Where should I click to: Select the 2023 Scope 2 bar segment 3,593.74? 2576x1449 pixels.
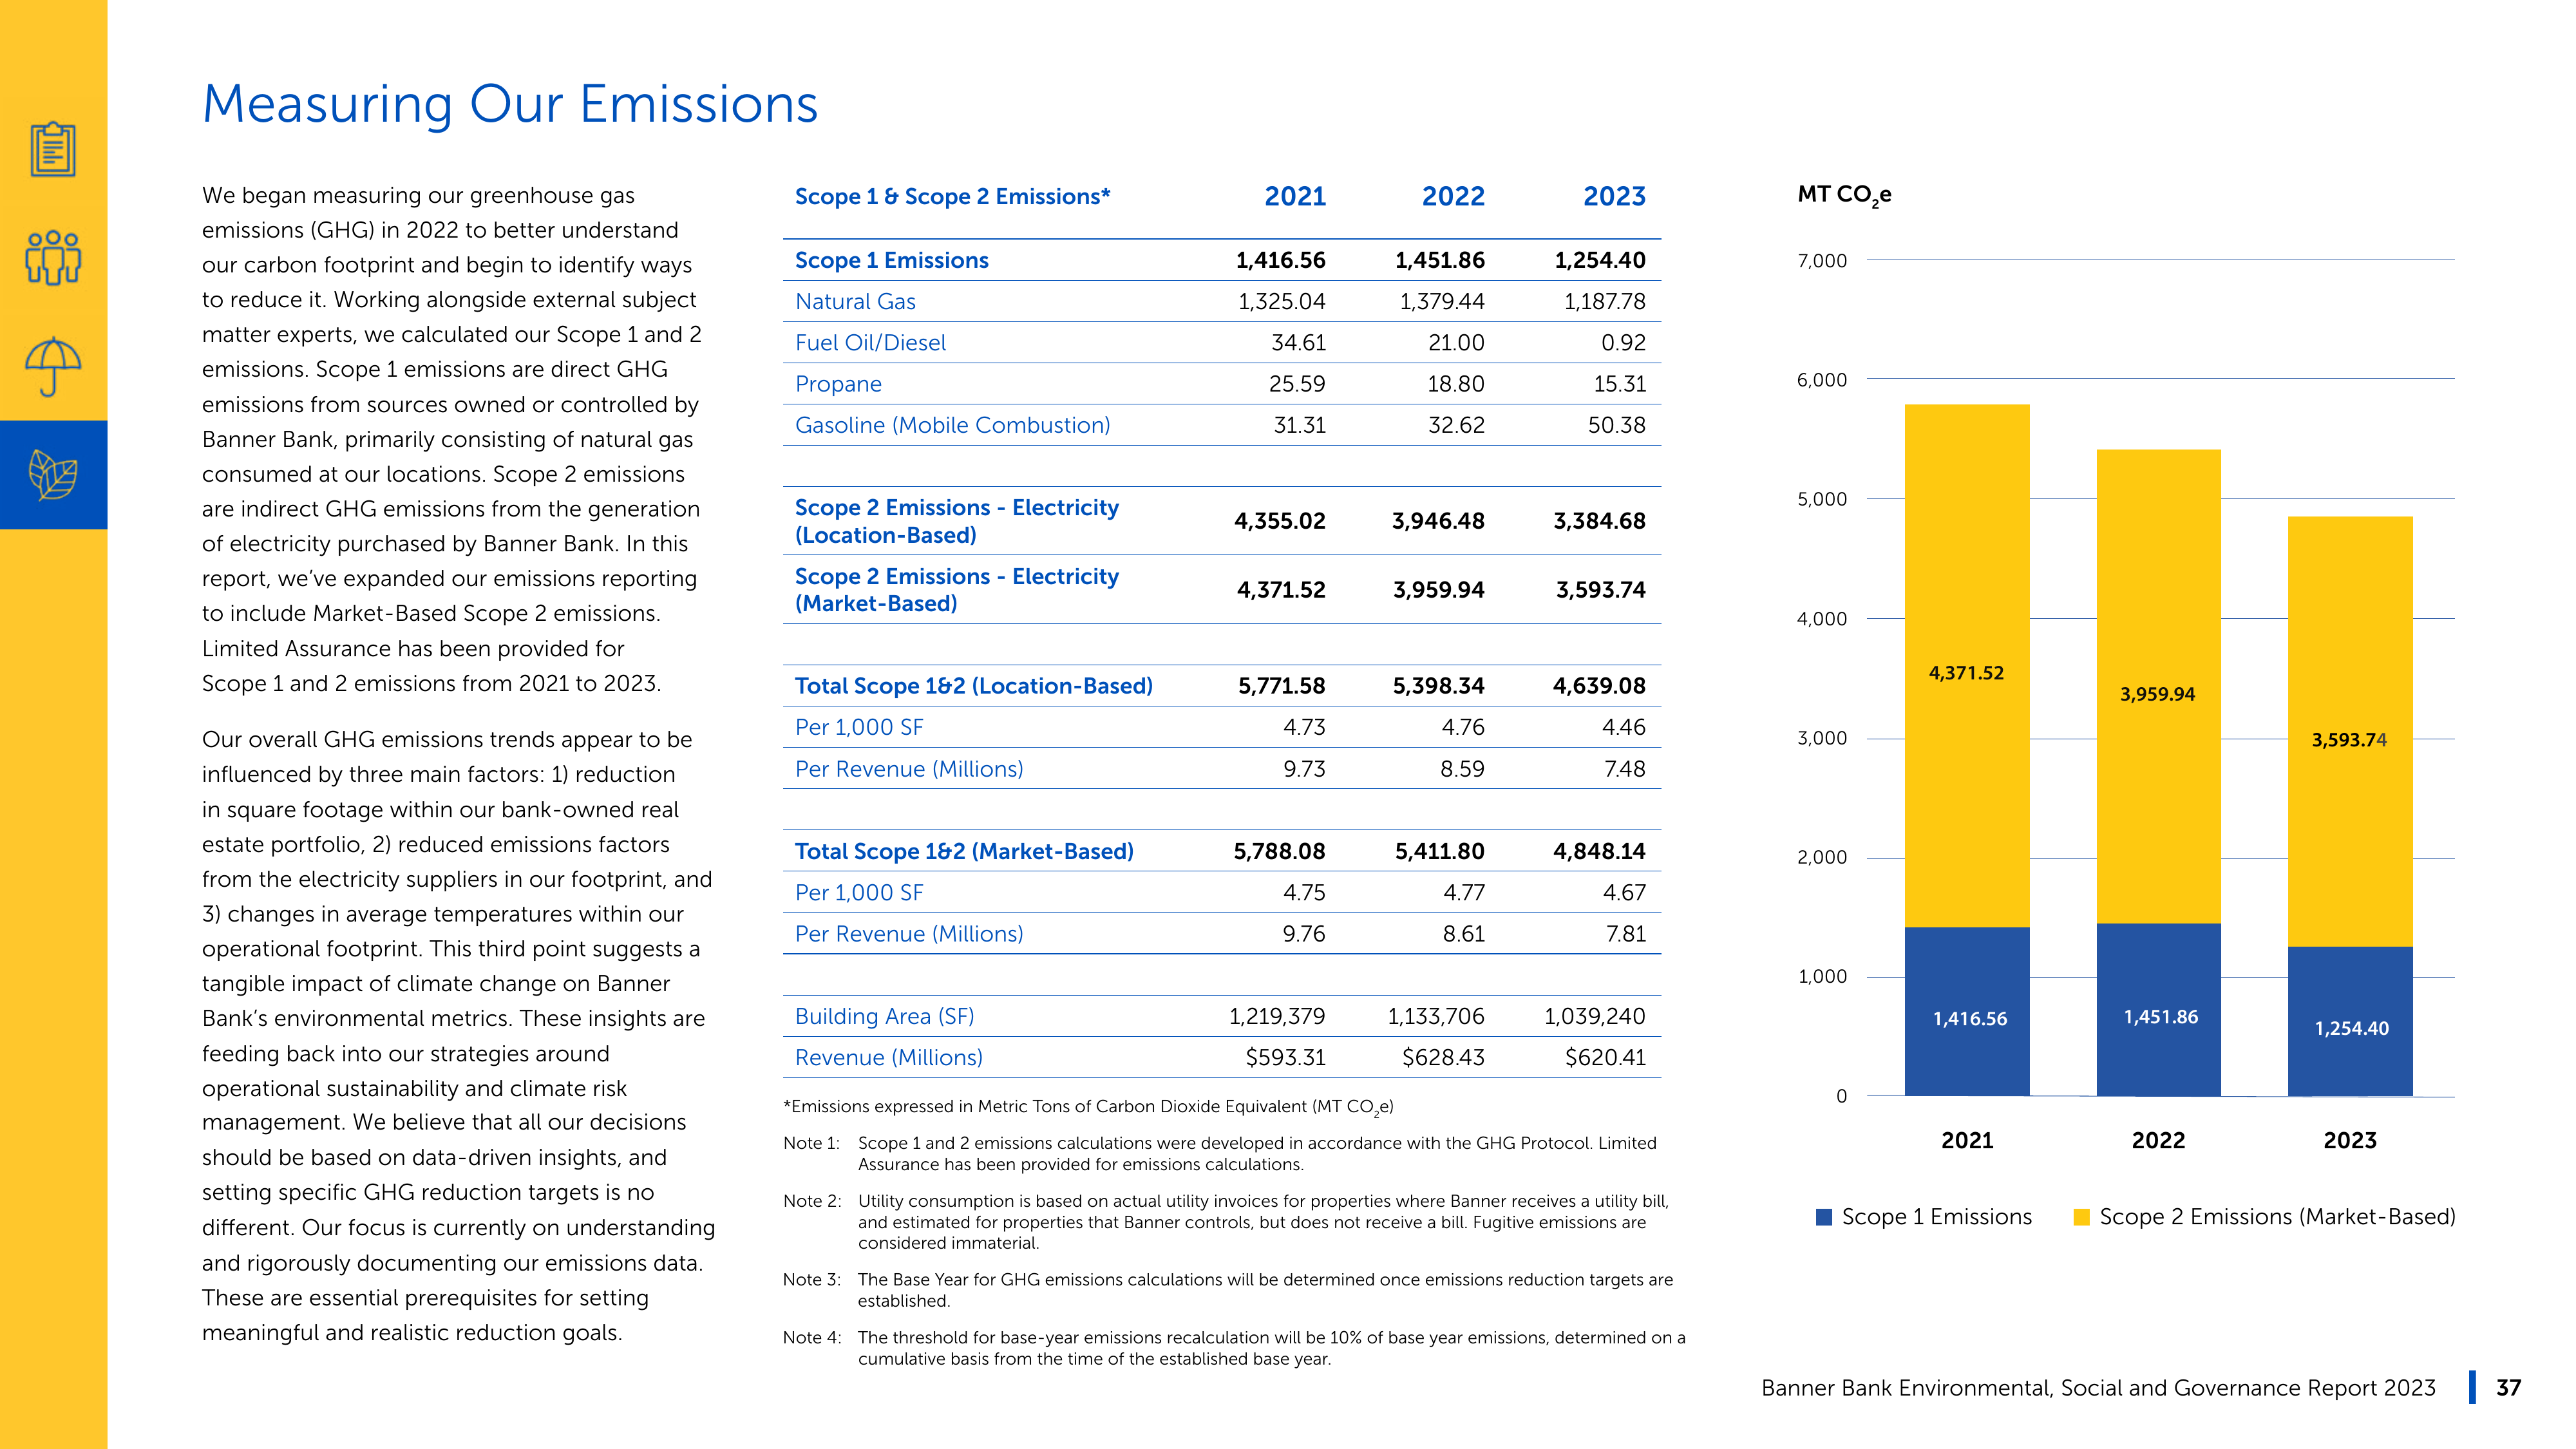tap(2350, 731)
